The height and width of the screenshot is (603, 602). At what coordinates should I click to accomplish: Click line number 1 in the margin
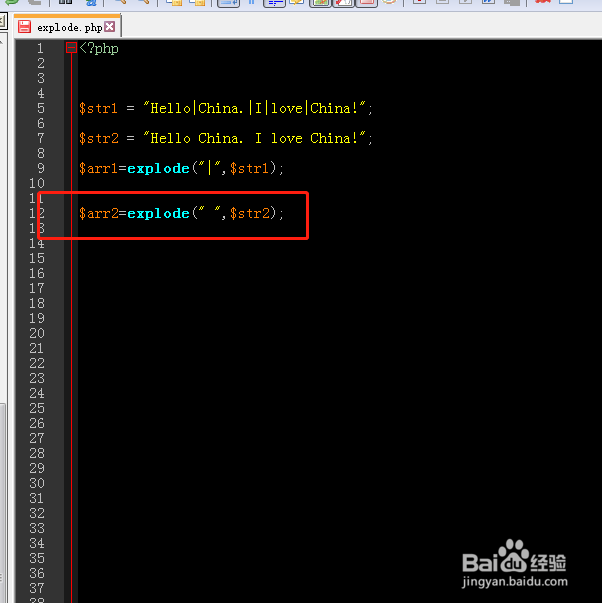point(40,48)
